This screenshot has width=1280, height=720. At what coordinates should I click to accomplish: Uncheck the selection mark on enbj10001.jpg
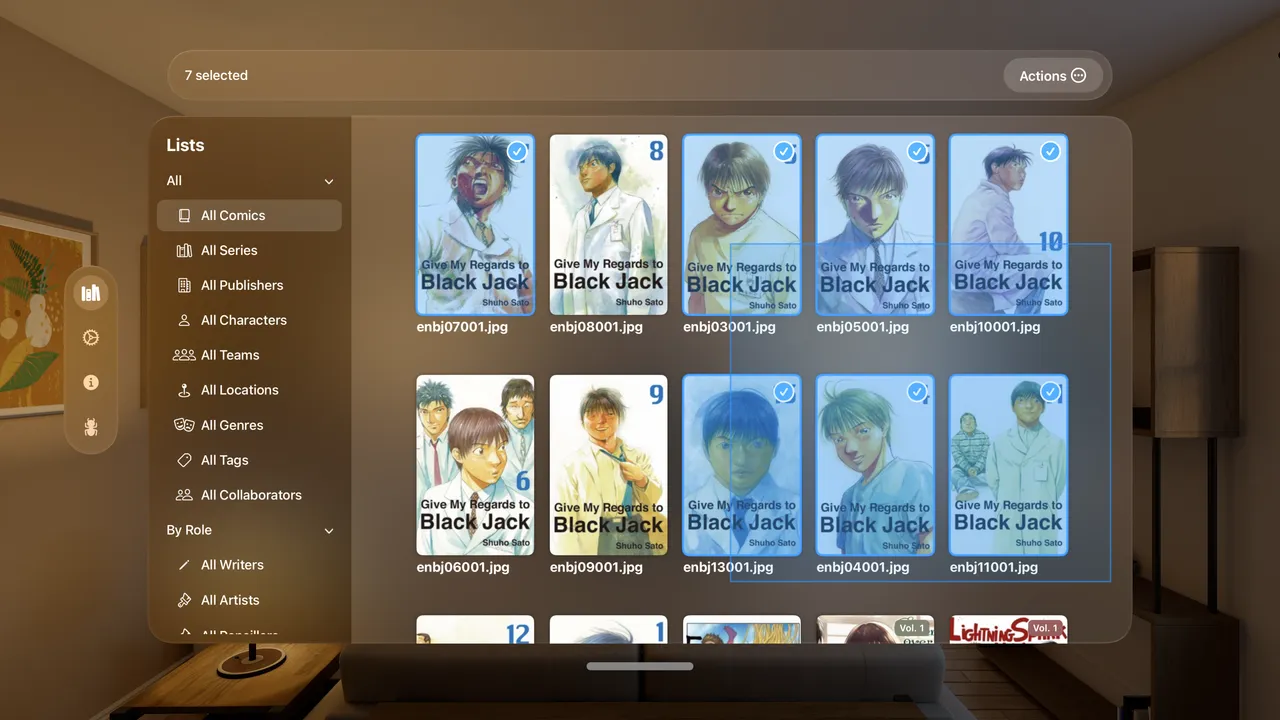pos(1050,151)
